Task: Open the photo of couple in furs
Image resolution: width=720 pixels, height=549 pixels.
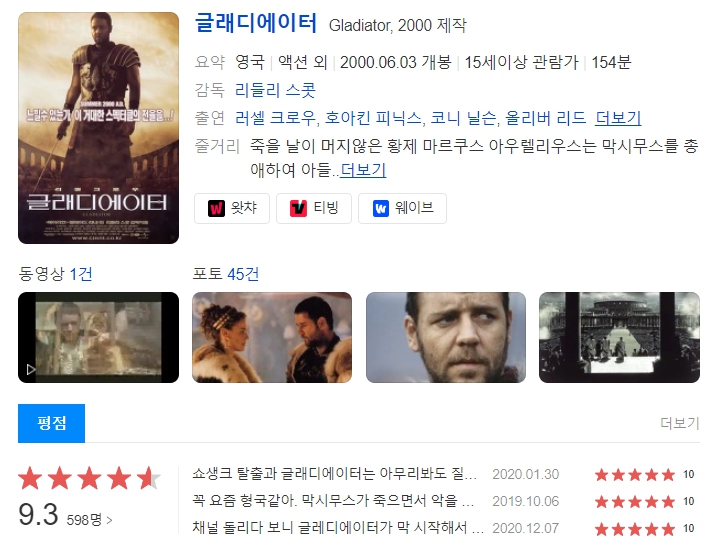Action: [272, 337]
